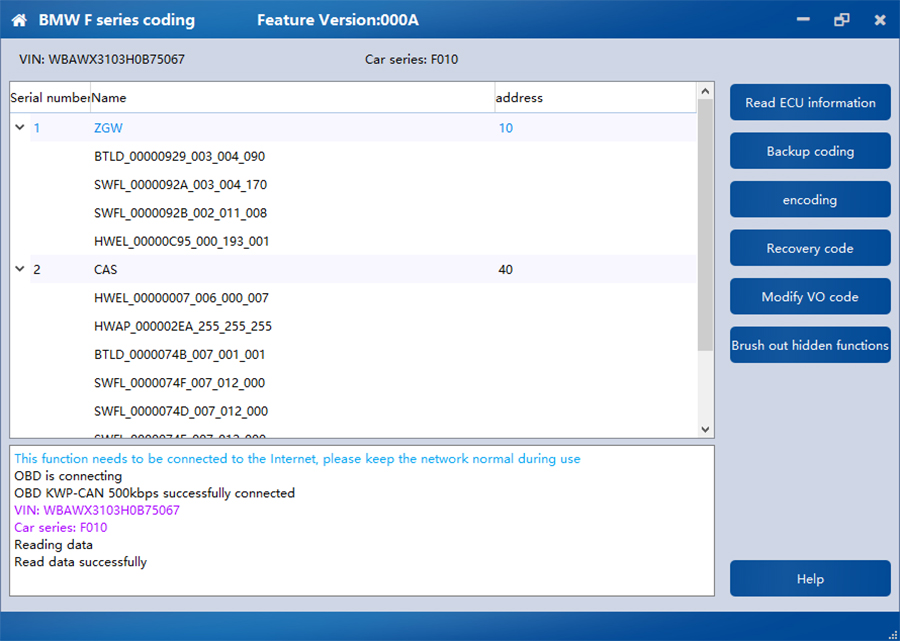Click the restore window icon
This screenshot has height=641, width=900.
coord(841,20)
